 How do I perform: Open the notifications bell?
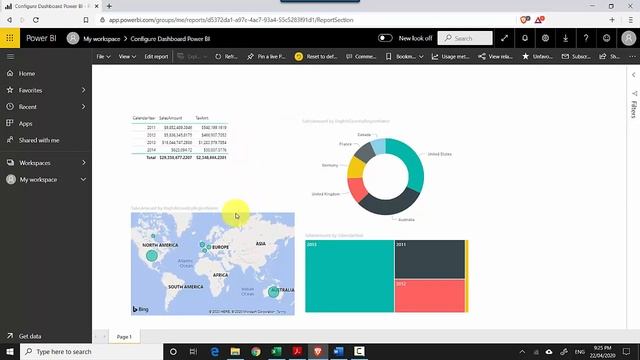[x=525, y=38]
